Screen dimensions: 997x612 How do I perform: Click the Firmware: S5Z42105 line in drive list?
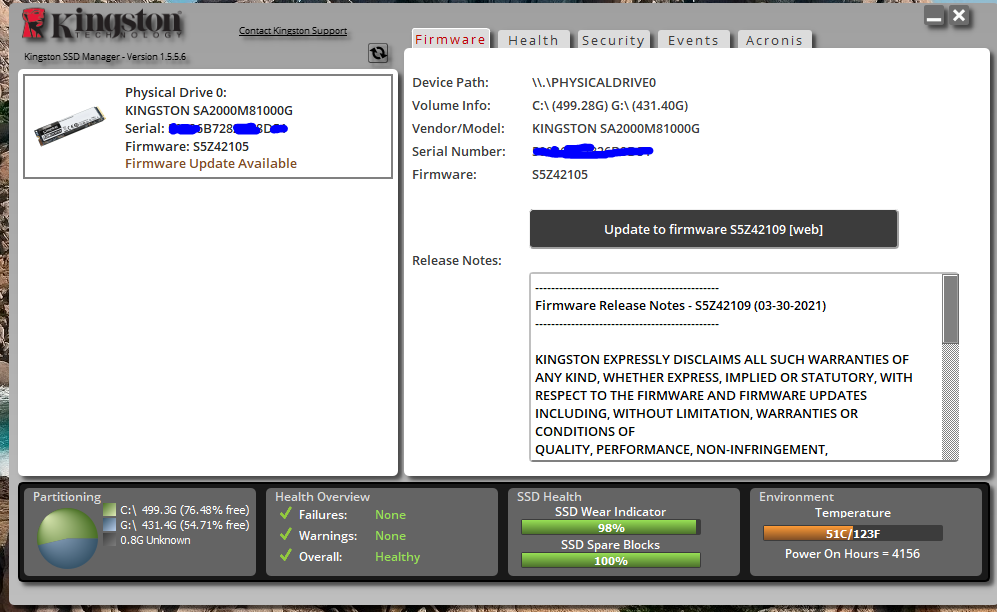[x=187, y=146]
